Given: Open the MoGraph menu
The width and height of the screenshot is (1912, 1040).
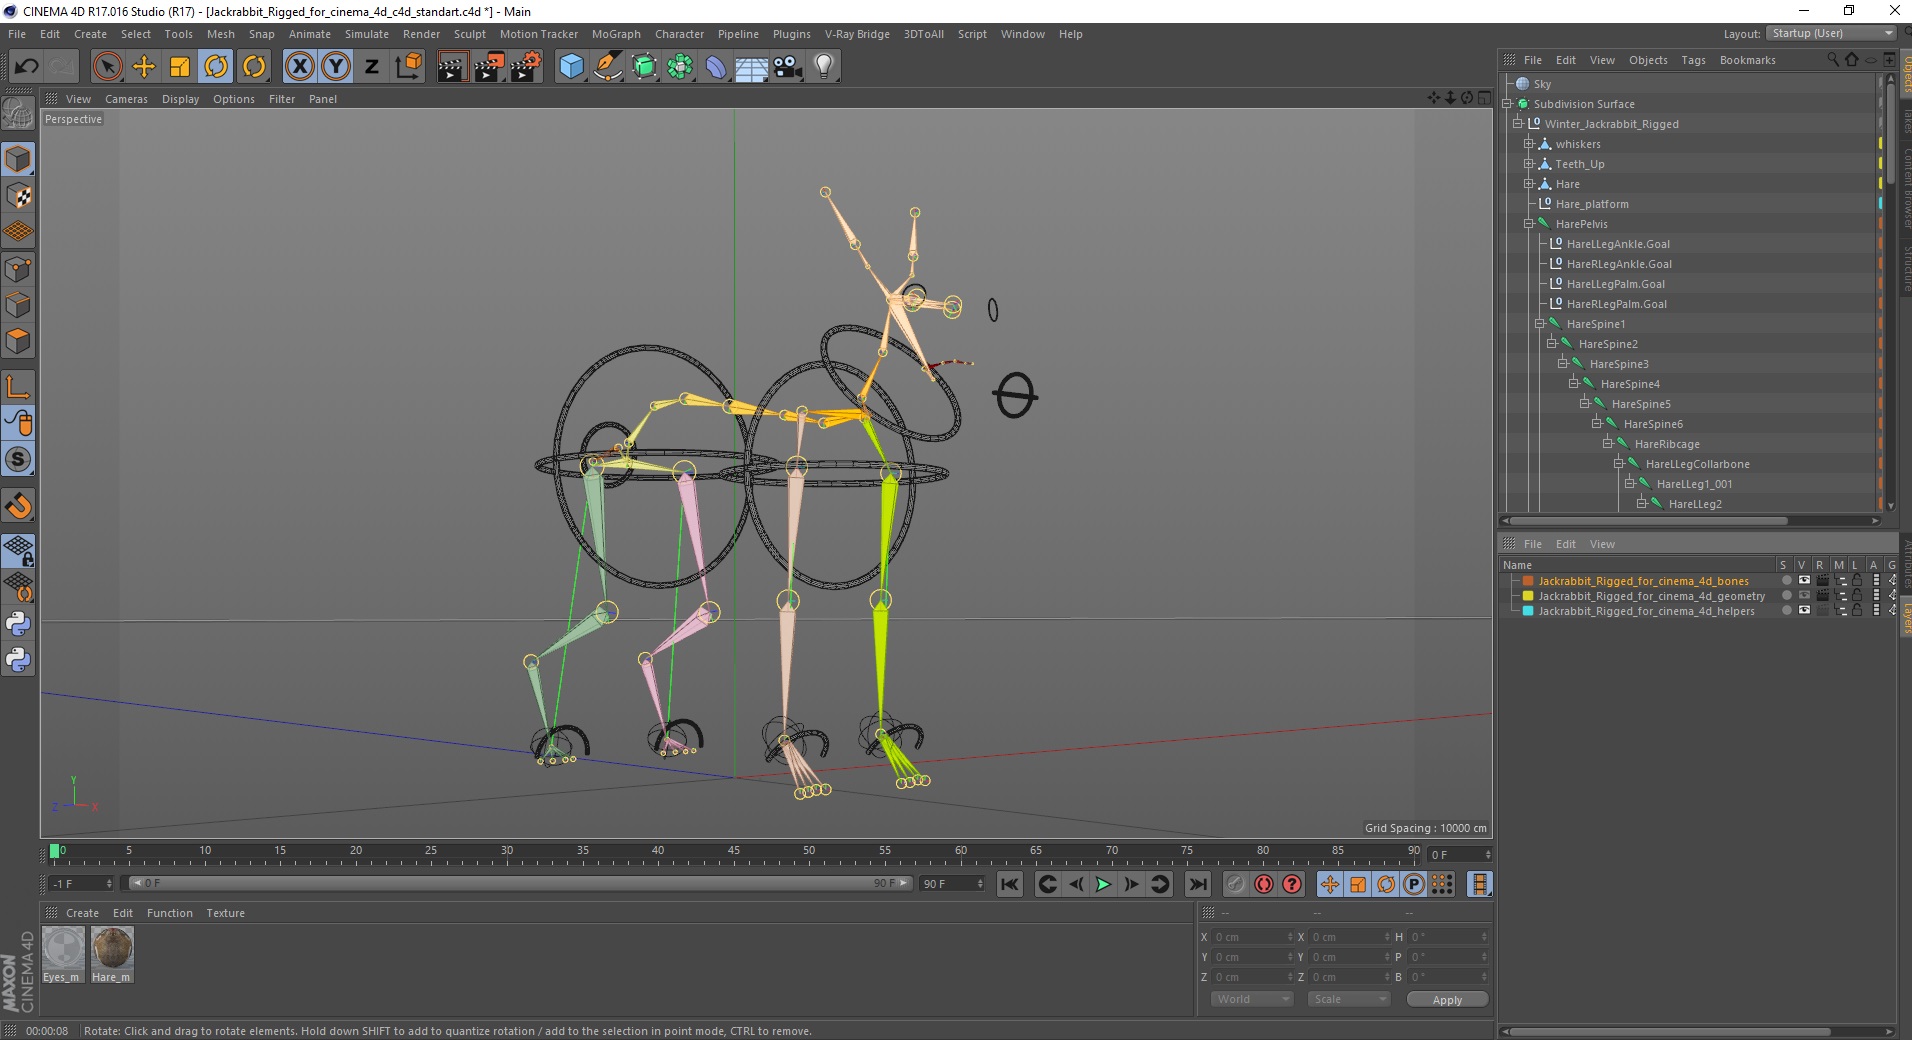Looking at the screenshot, I should [616, 34].
